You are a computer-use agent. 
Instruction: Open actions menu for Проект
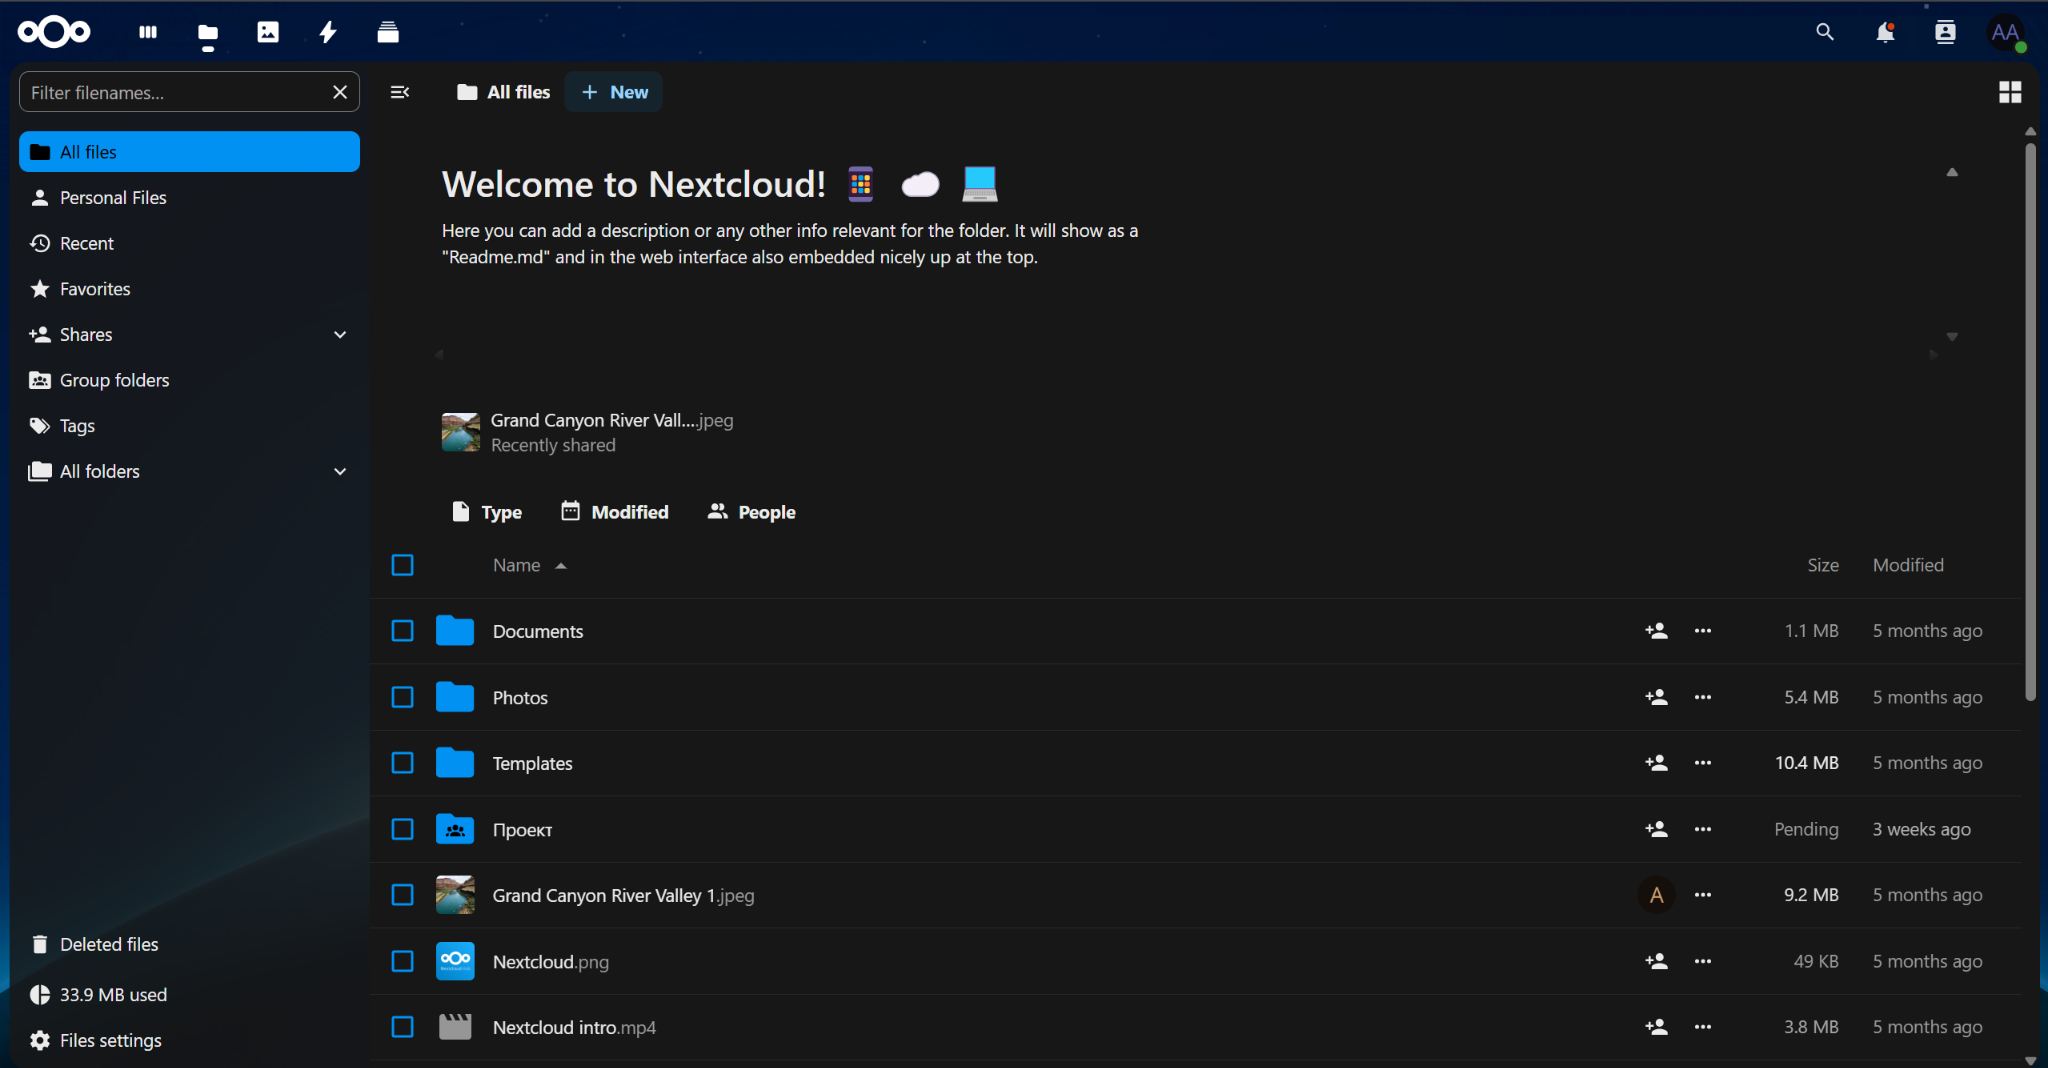coord(1703,829)
